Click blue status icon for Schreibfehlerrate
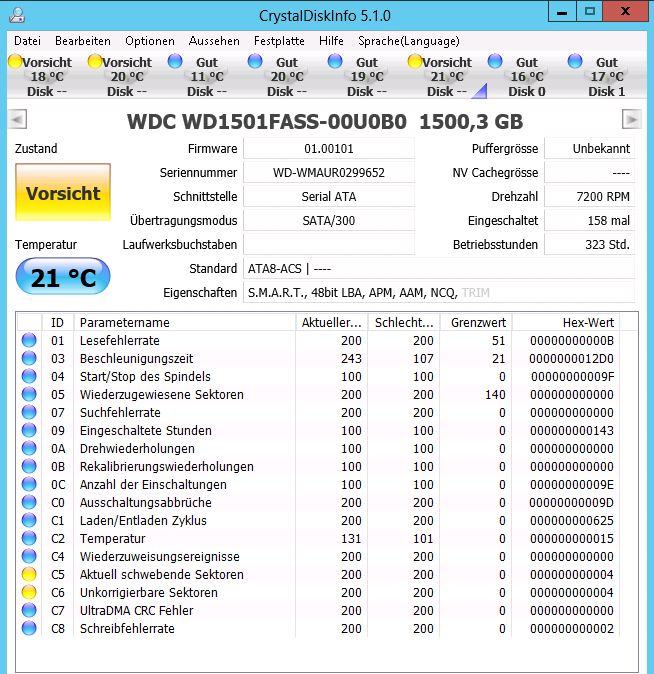This screenshot has width=654, height=674. 29,628
